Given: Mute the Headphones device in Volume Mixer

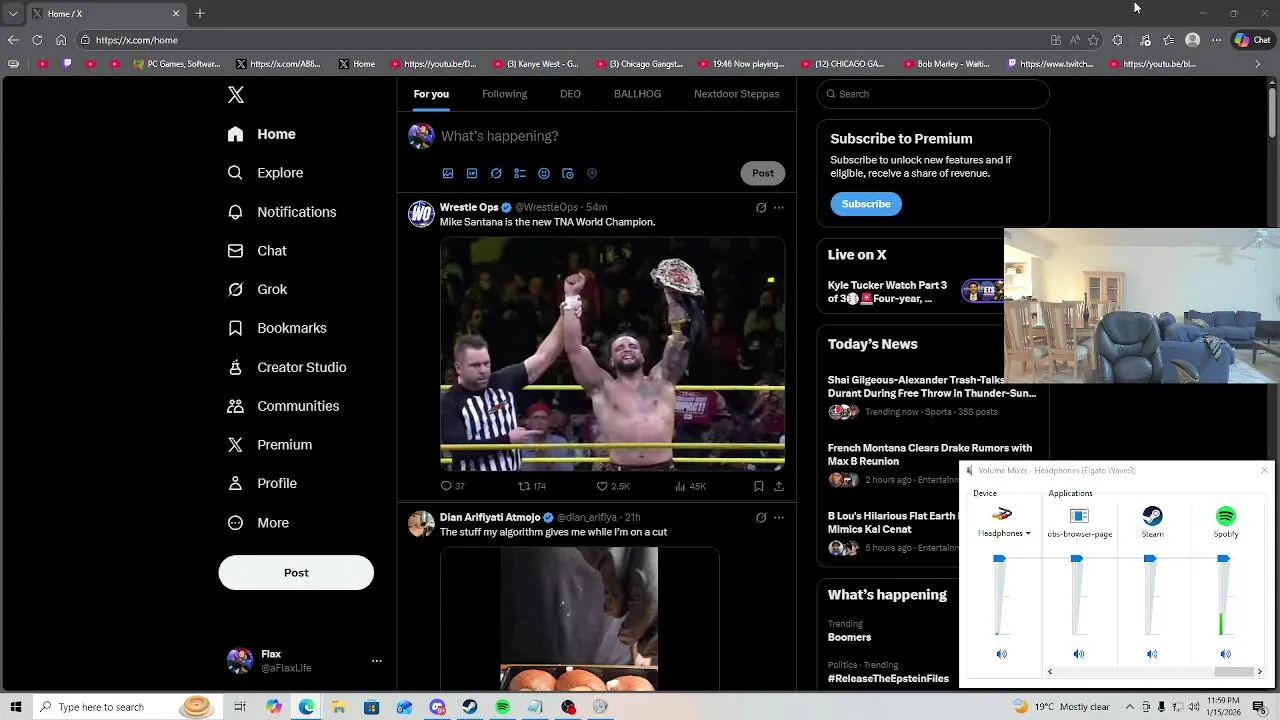Looking at the screenshot, I should pyautogui.click(x=1001, y=654).
